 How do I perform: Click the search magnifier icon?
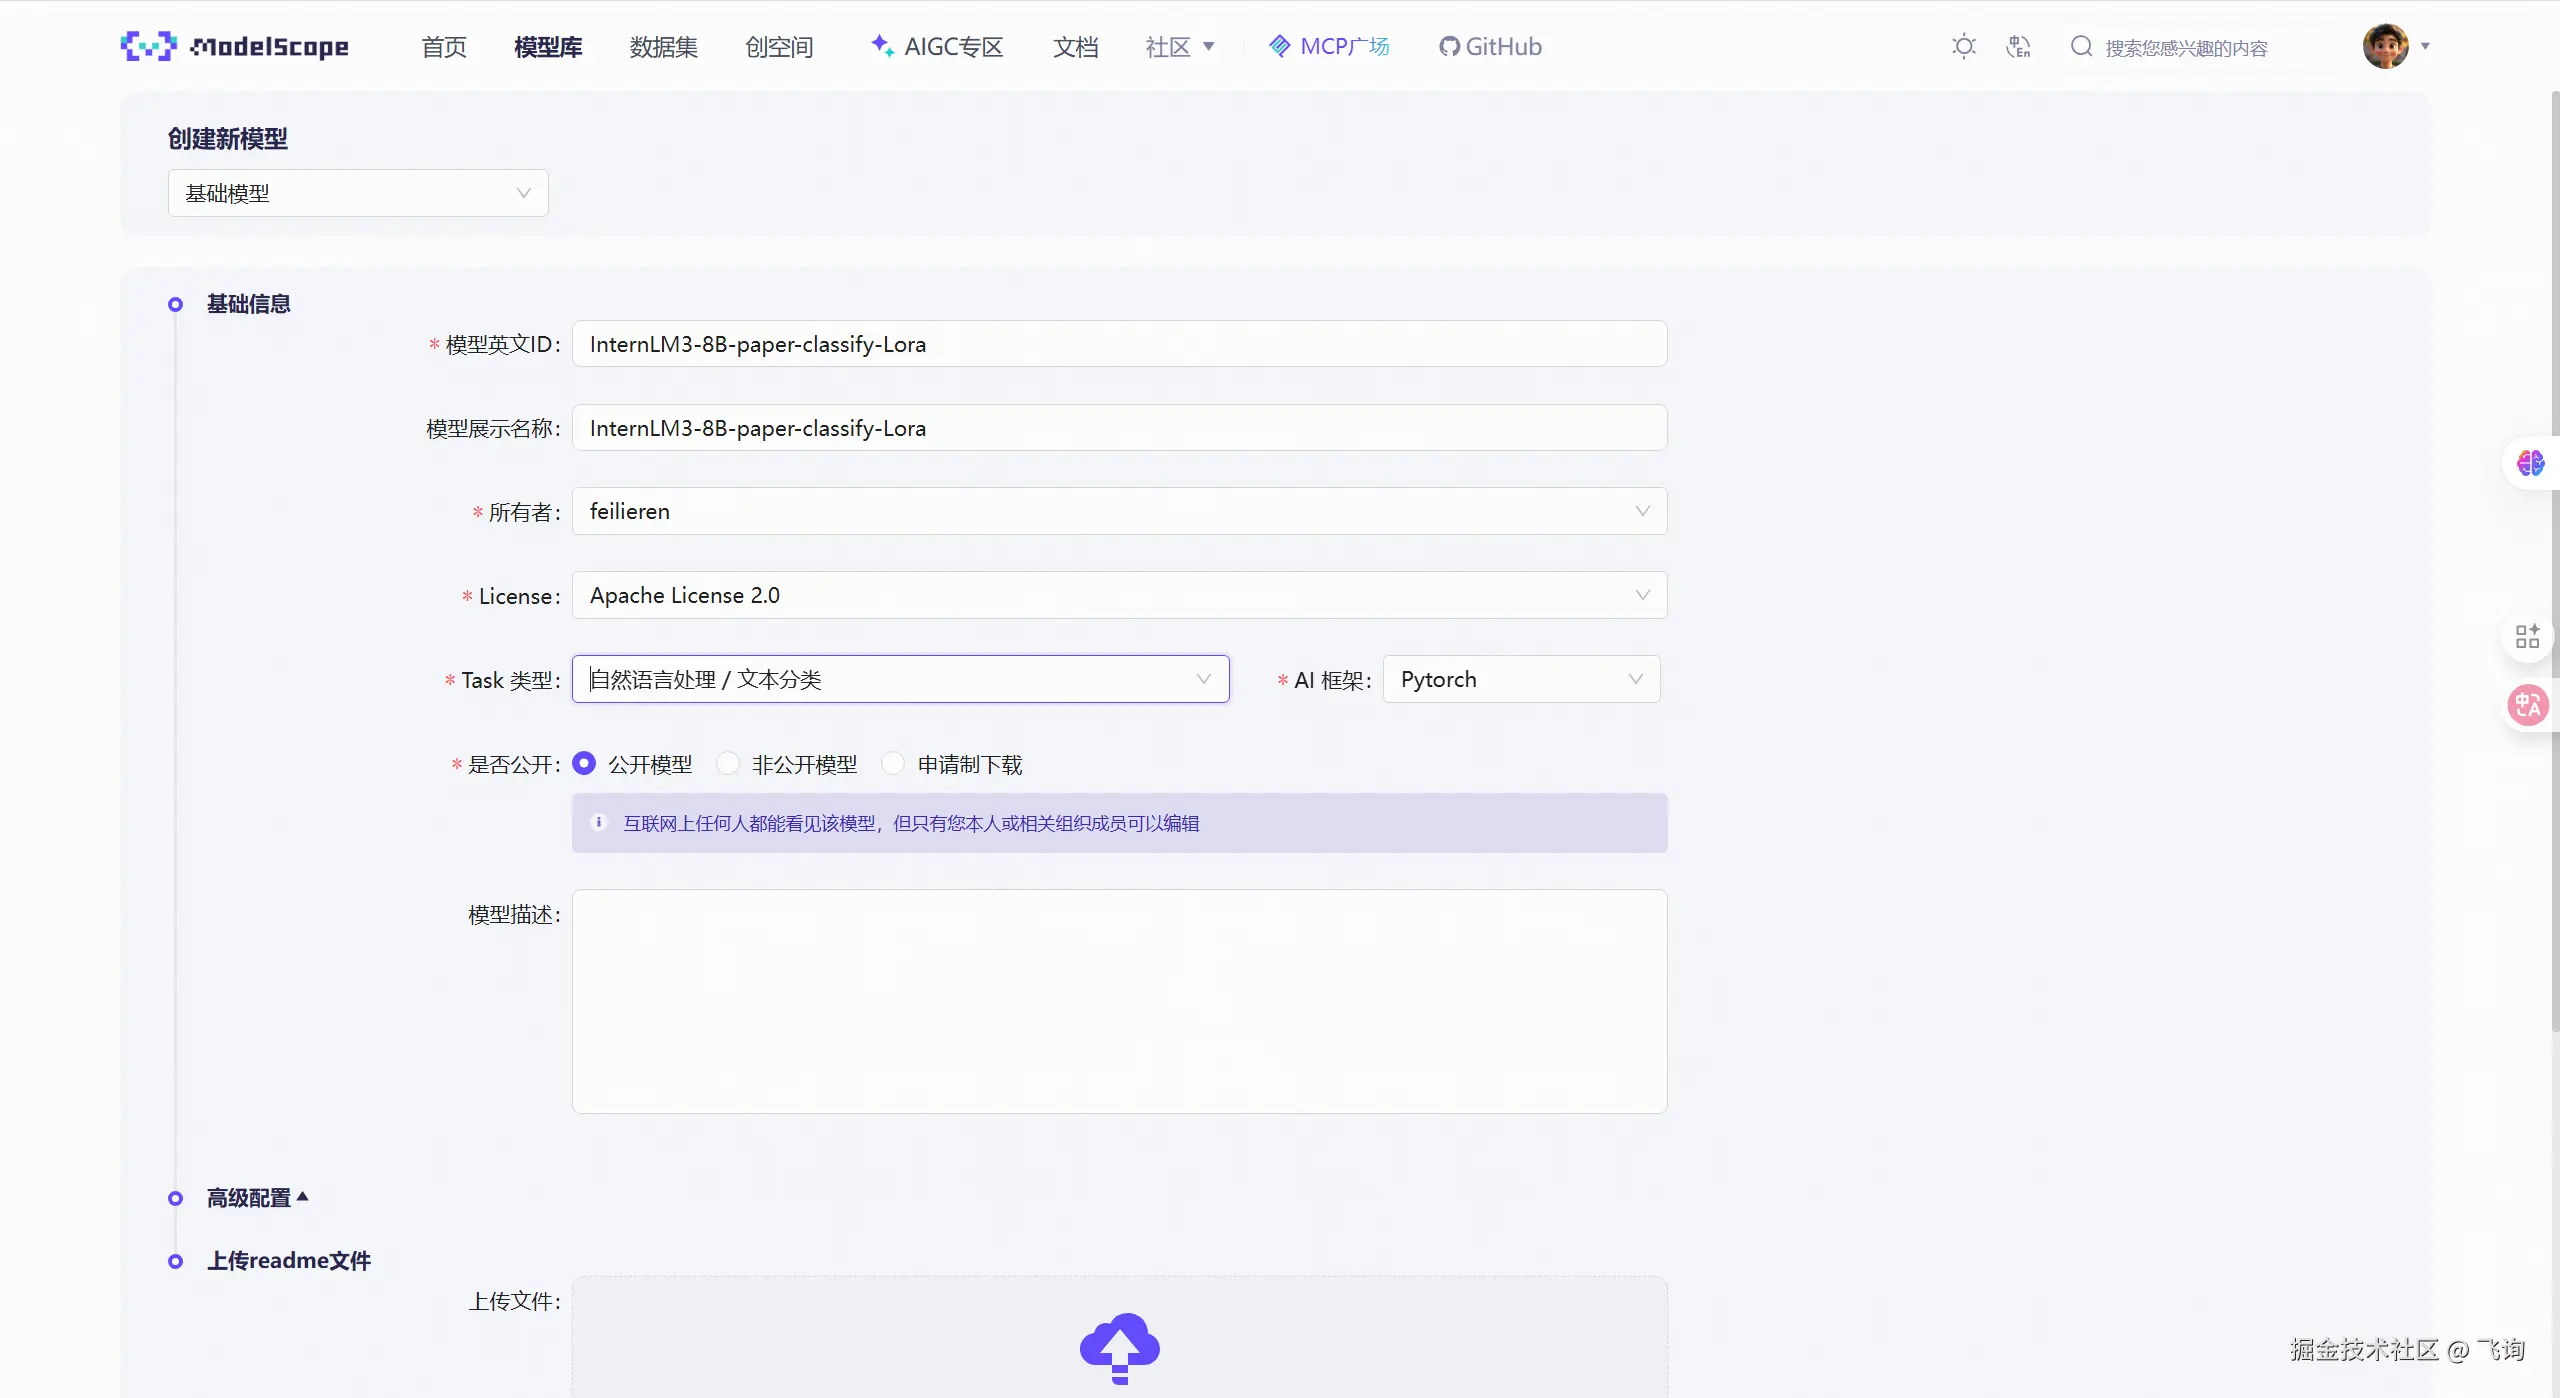pos(2081,47)
